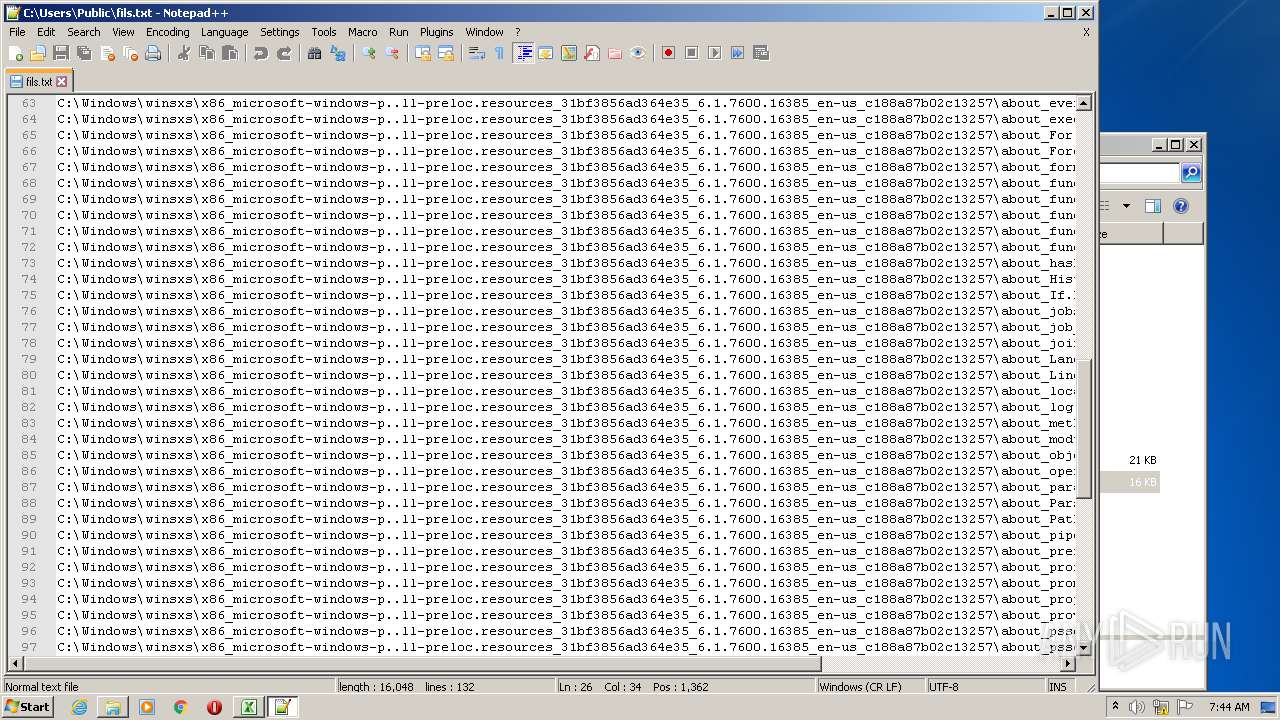Viewport: 1280px width, 720px height.
Task: Switch to Excel on the taskbar
Action: (248, 707)
